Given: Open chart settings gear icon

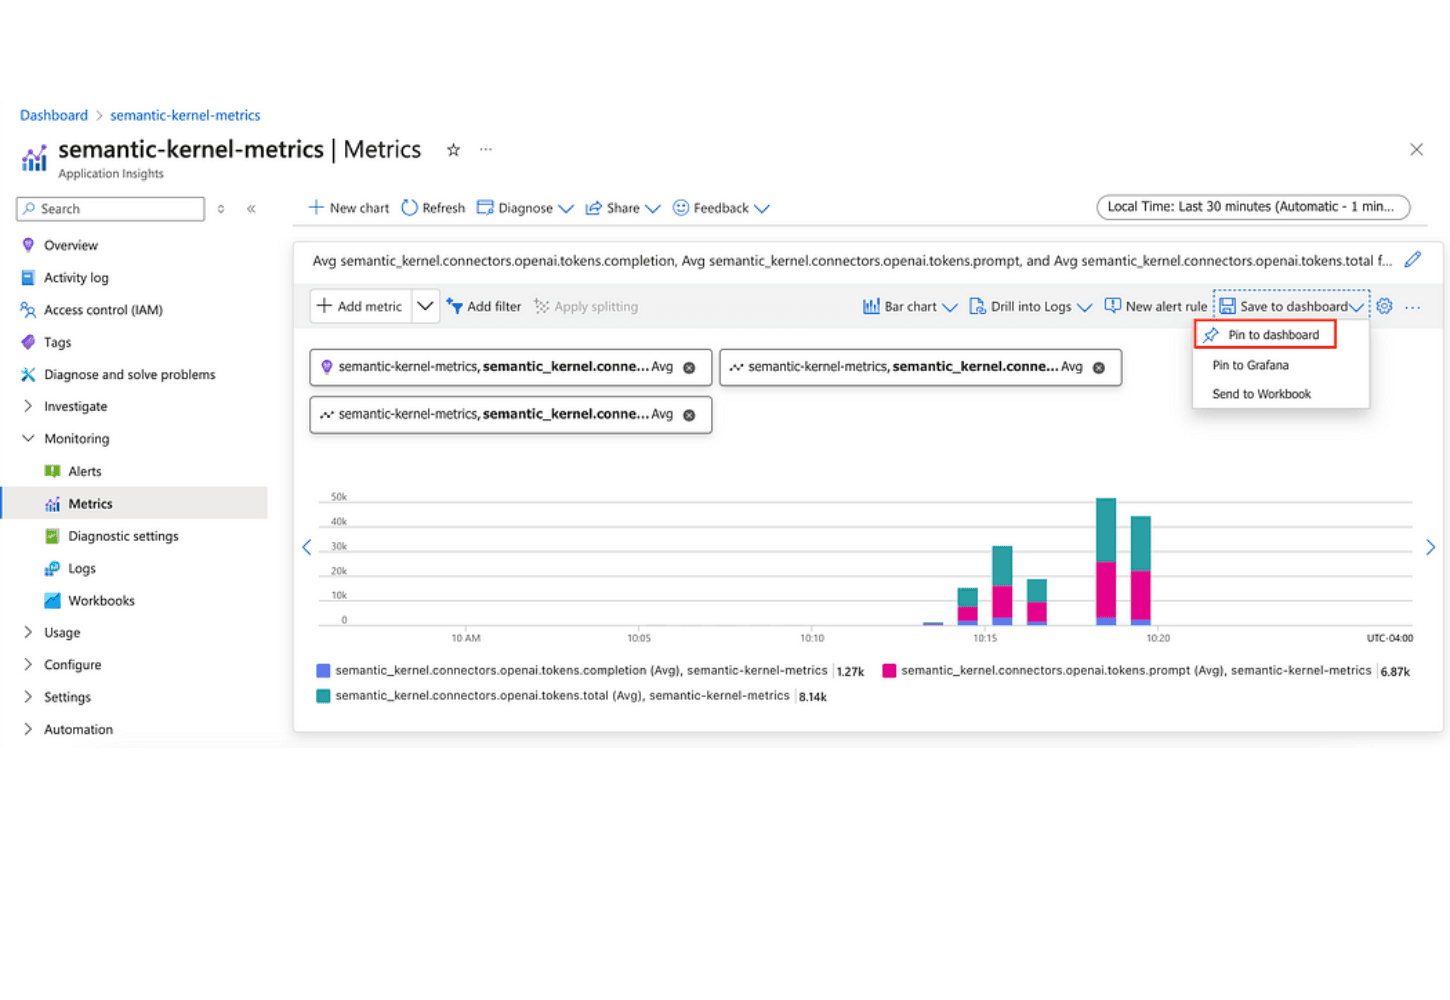Looking at the screenshot, I should point(1384,307).
